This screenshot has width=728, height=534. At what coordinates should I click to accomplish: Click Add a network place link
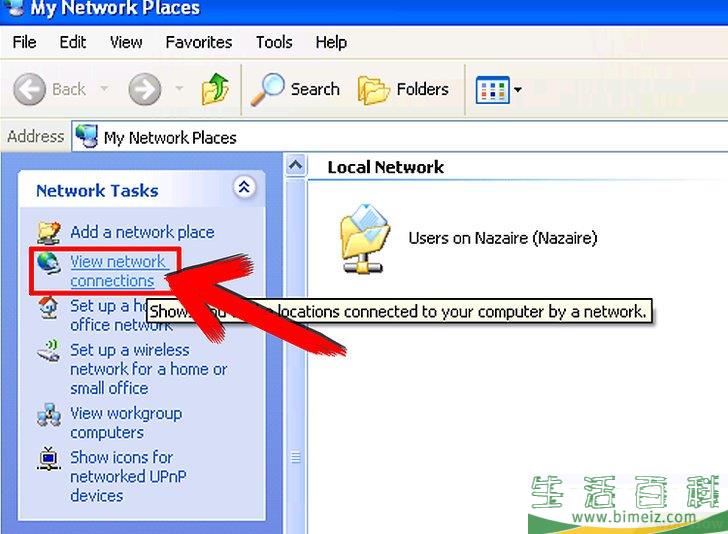point(142,232)
